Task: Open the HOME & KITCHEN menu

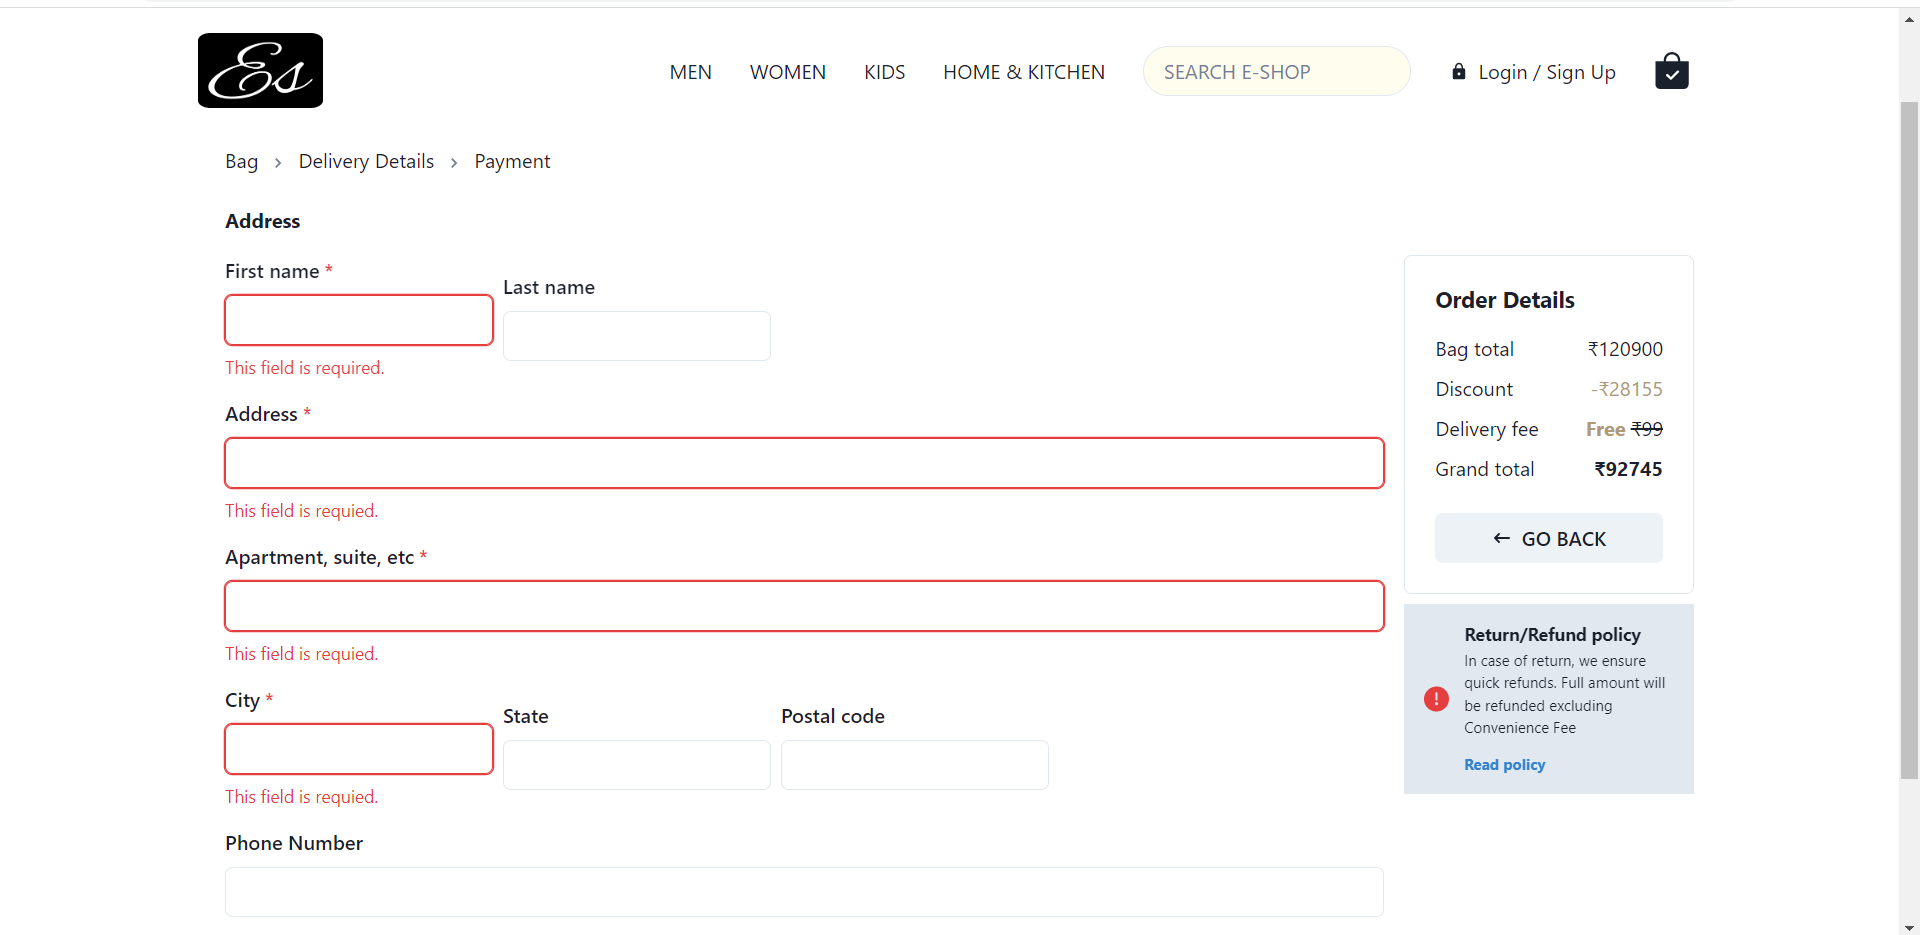Action: 1023,72
